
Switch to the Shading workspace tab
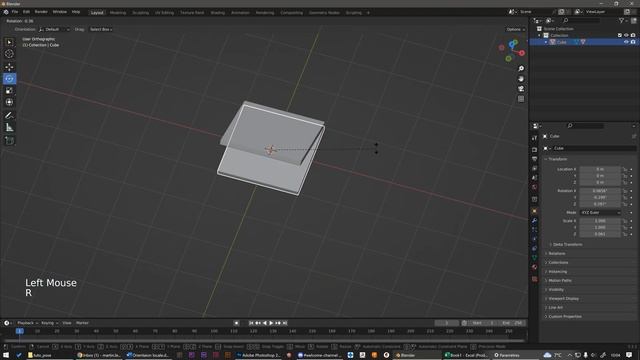(218, 13)
